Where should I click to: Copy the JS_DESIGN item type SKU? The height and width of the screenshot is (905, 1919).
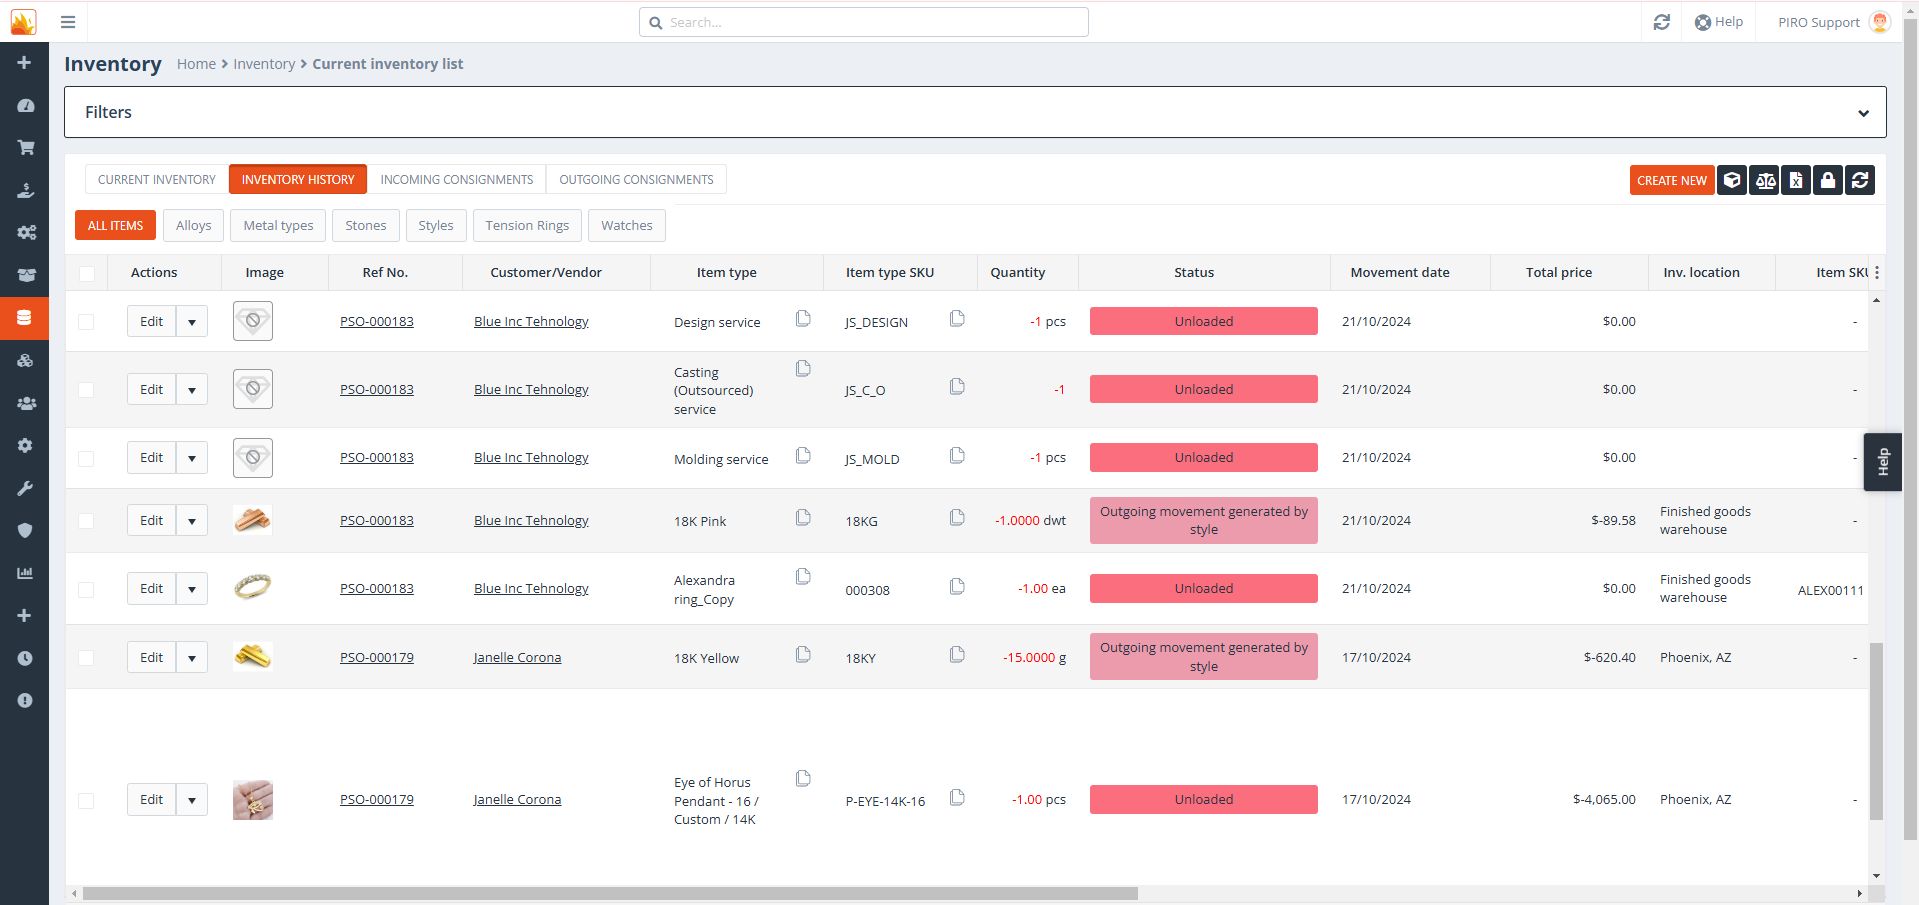957,319
